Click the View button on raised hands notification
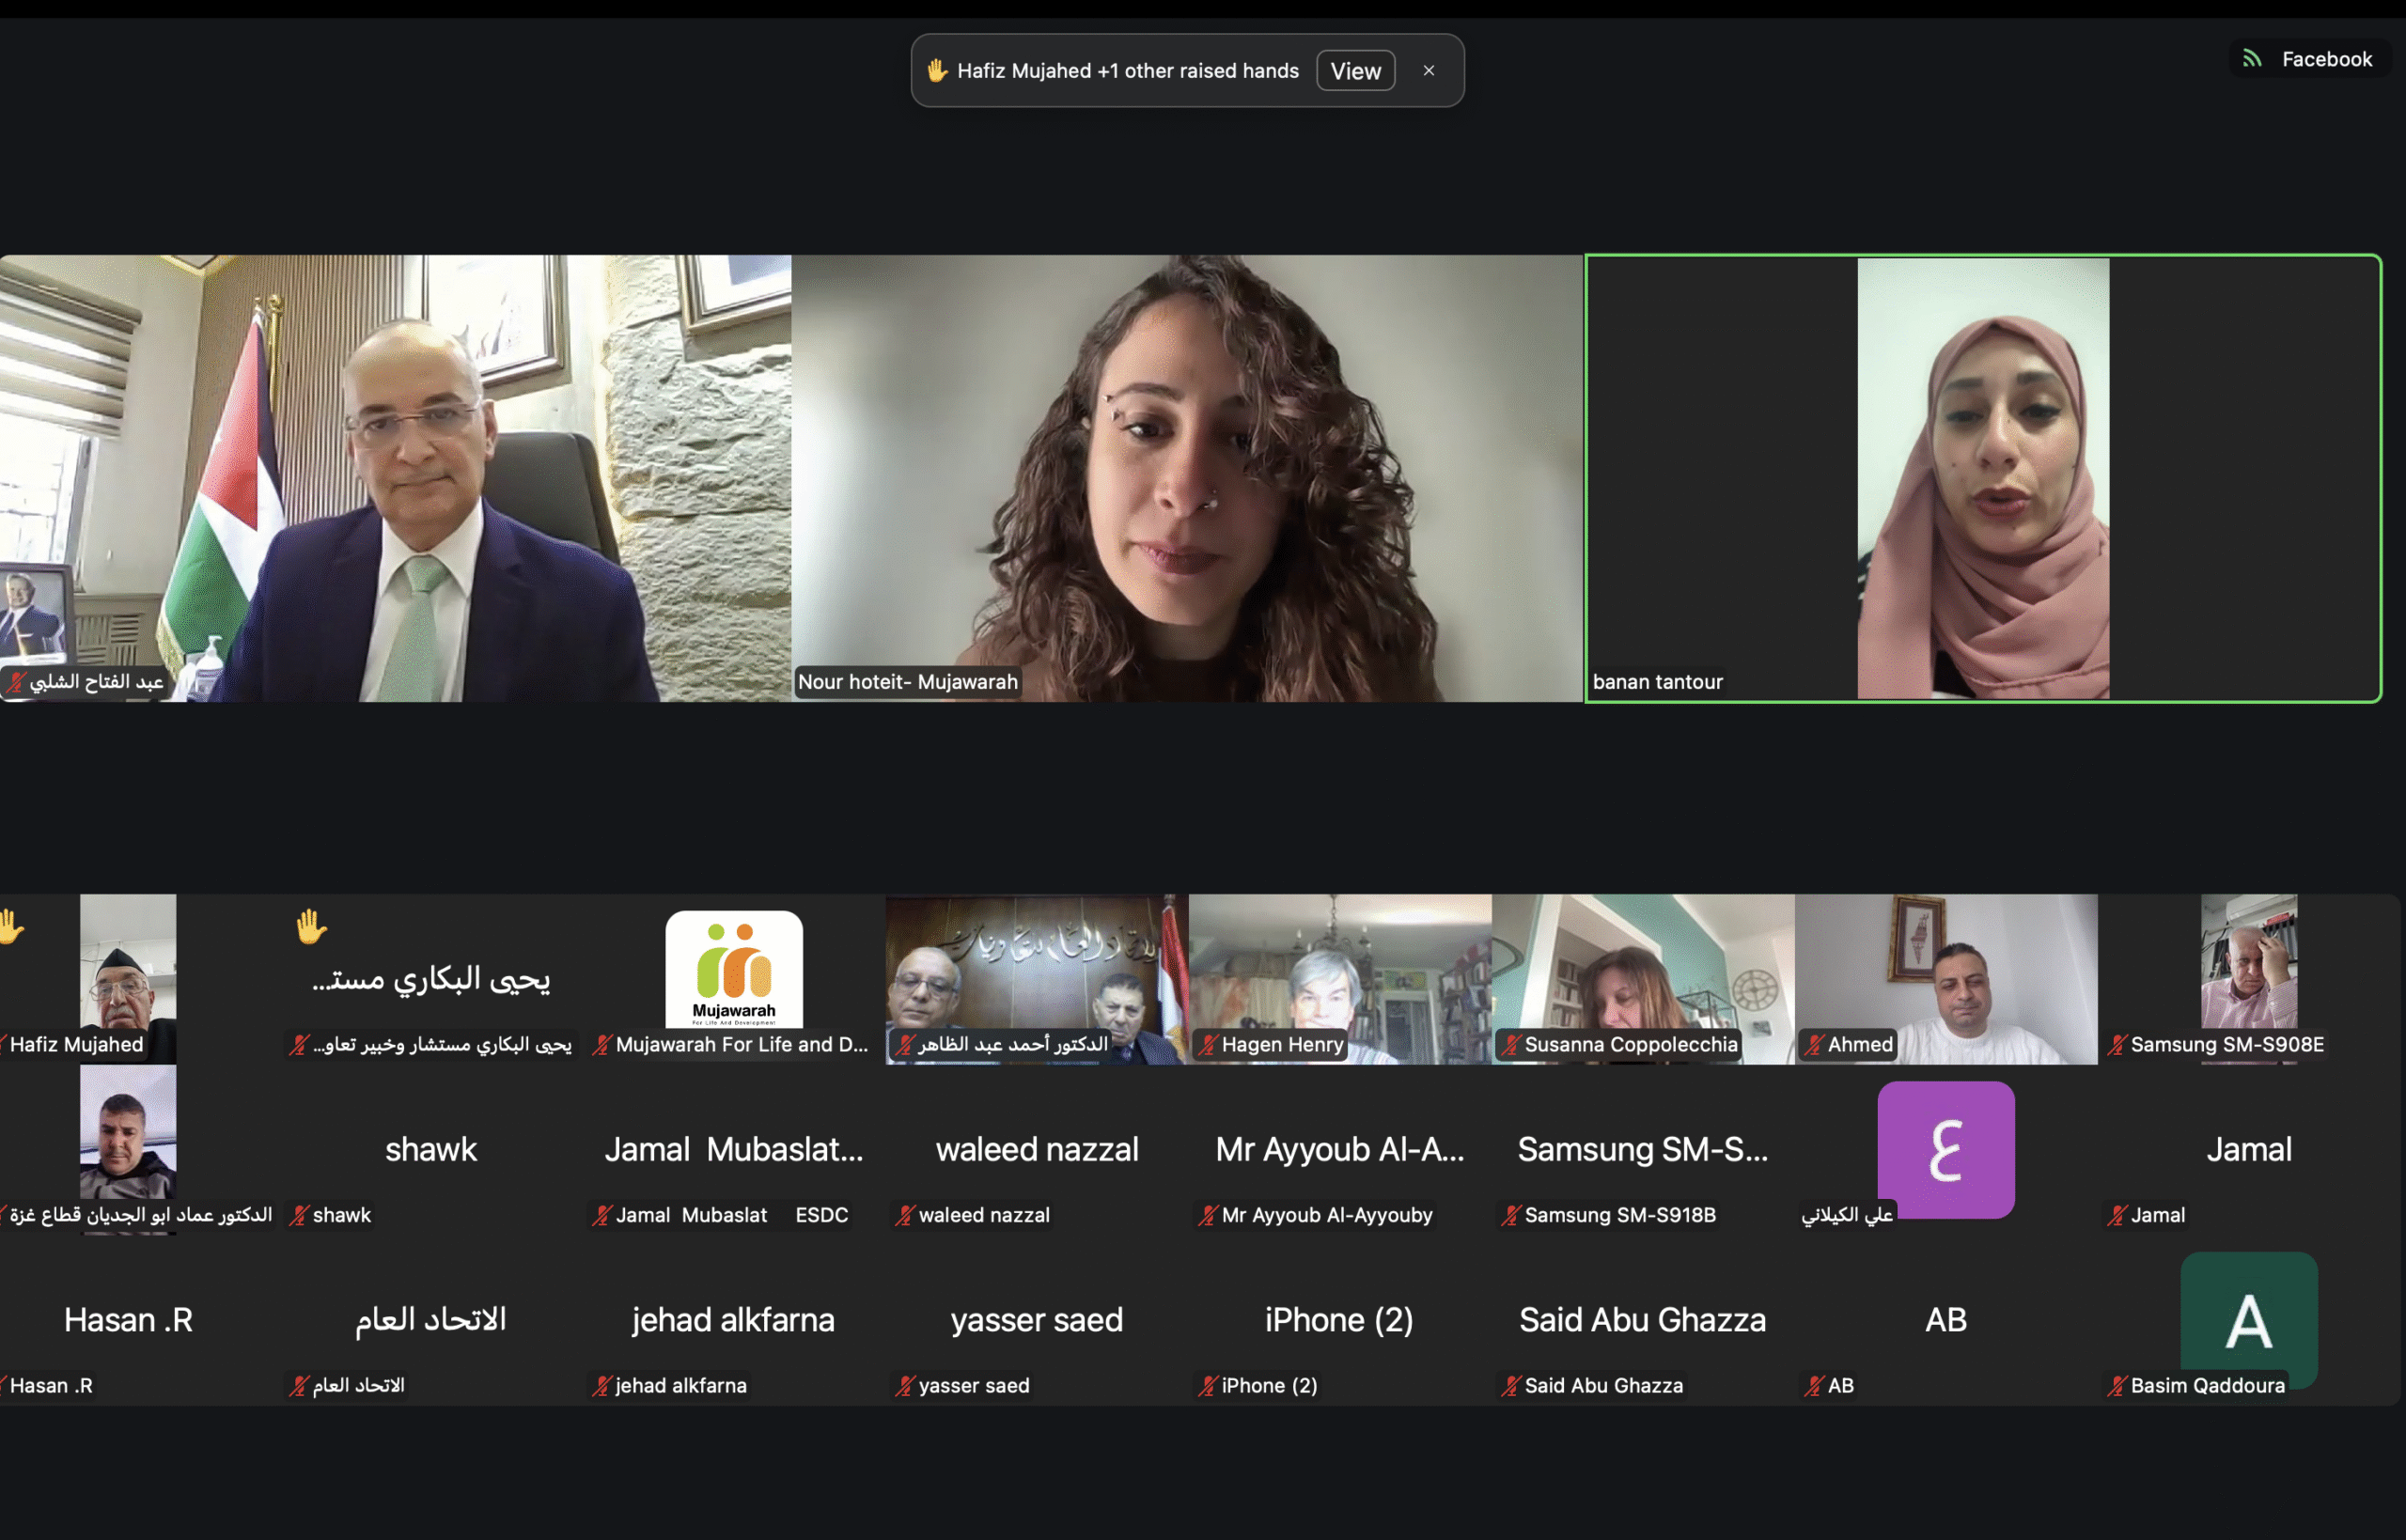This screenshot has width=2406, height=1540. click(1355, 70)
